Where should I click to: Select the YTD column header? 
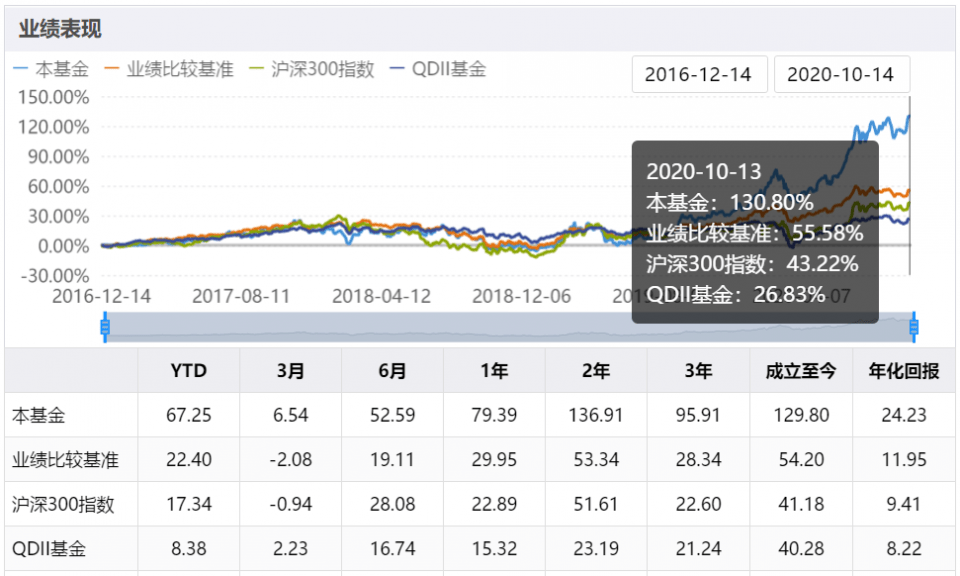[188, 371]
